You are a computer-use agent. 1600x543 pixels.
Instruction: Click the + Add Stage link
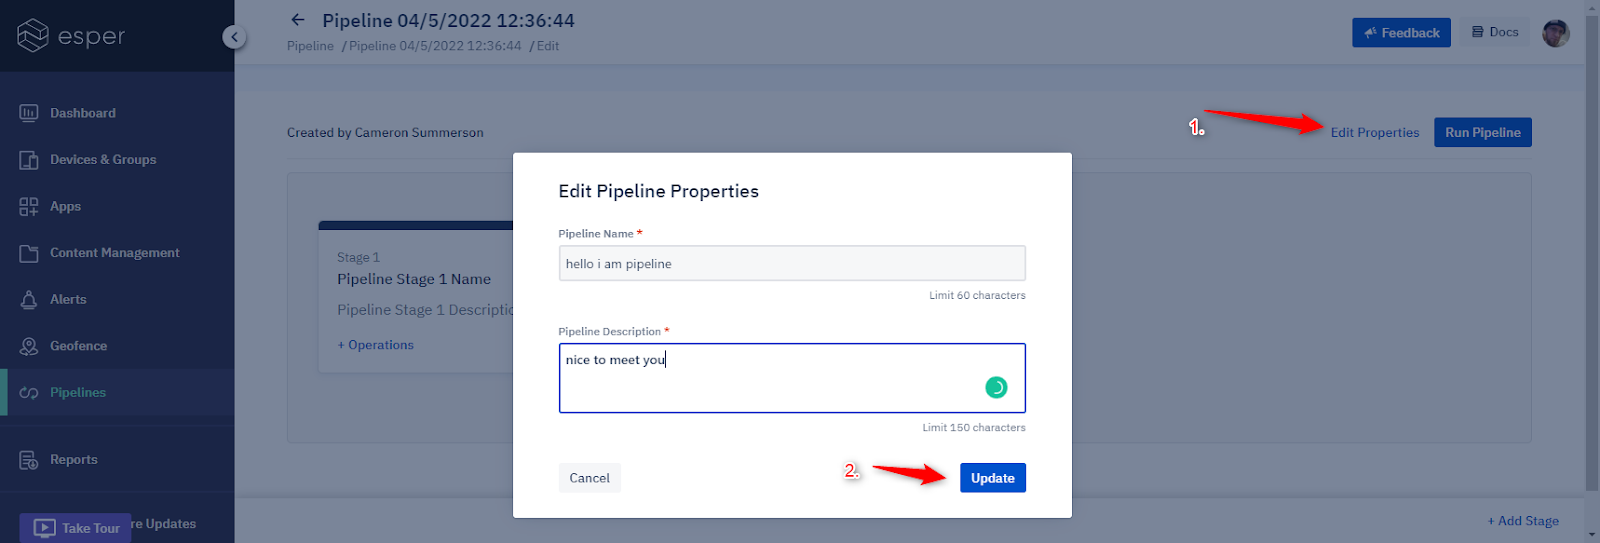click(1523, 521)
